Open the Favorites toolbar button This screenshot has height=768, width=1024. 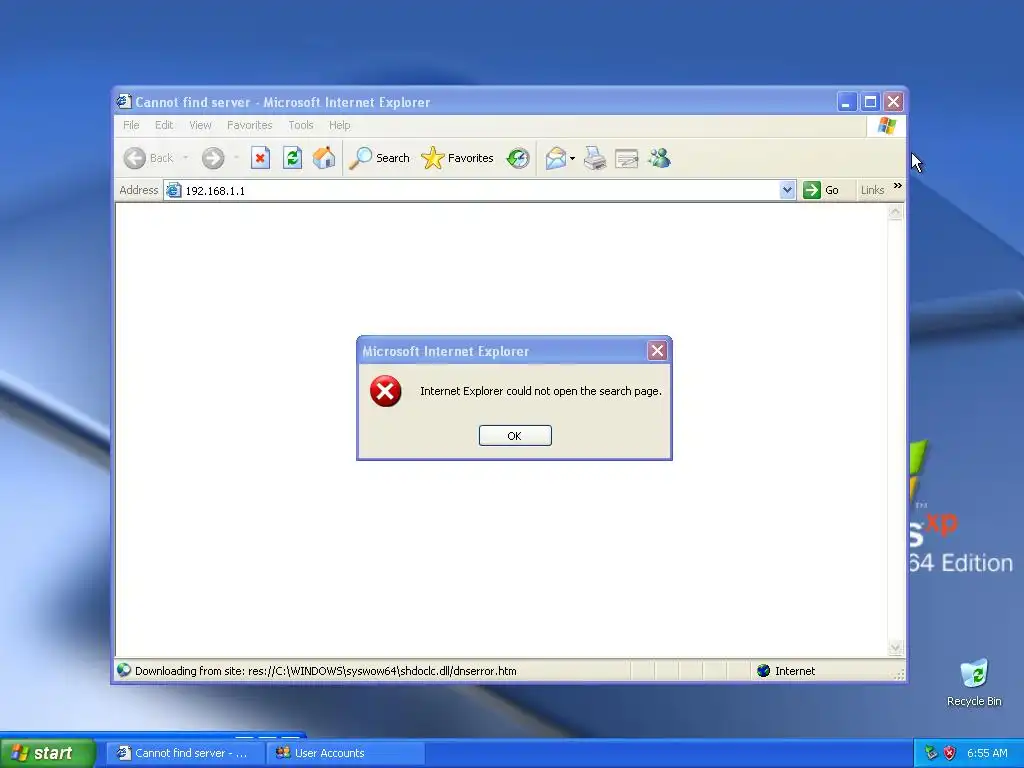click(458, 158)
